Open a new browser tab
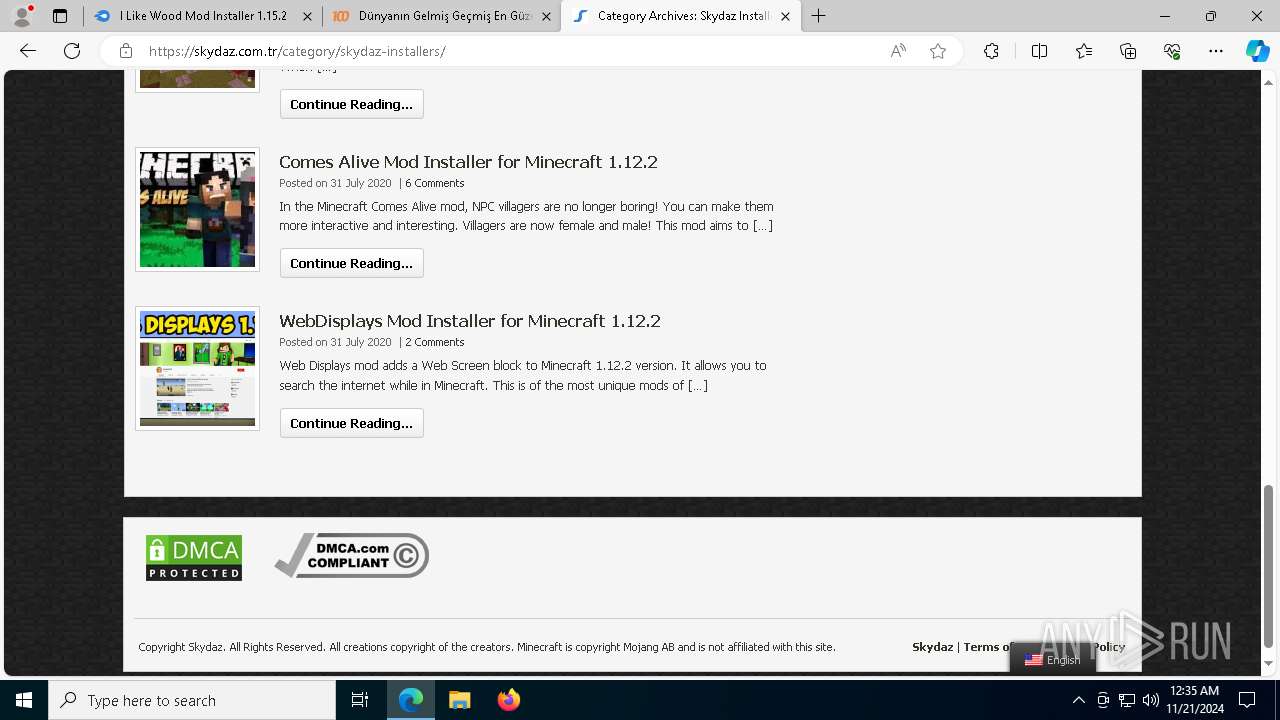This screenshot has width=1280, height=720. 818,16
